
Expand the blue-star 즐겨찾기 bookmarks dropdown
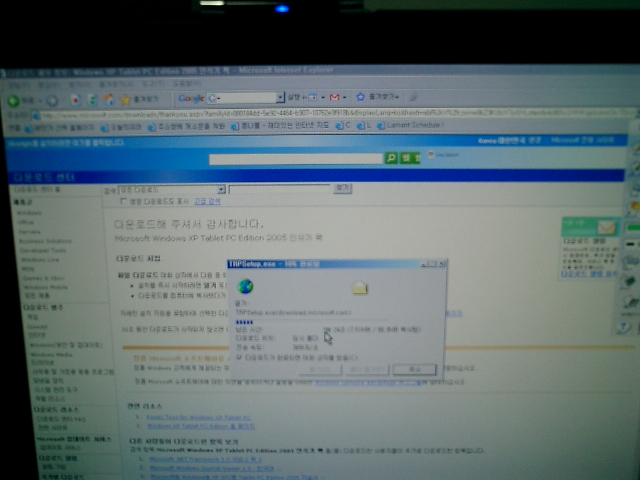coord(397,97)
